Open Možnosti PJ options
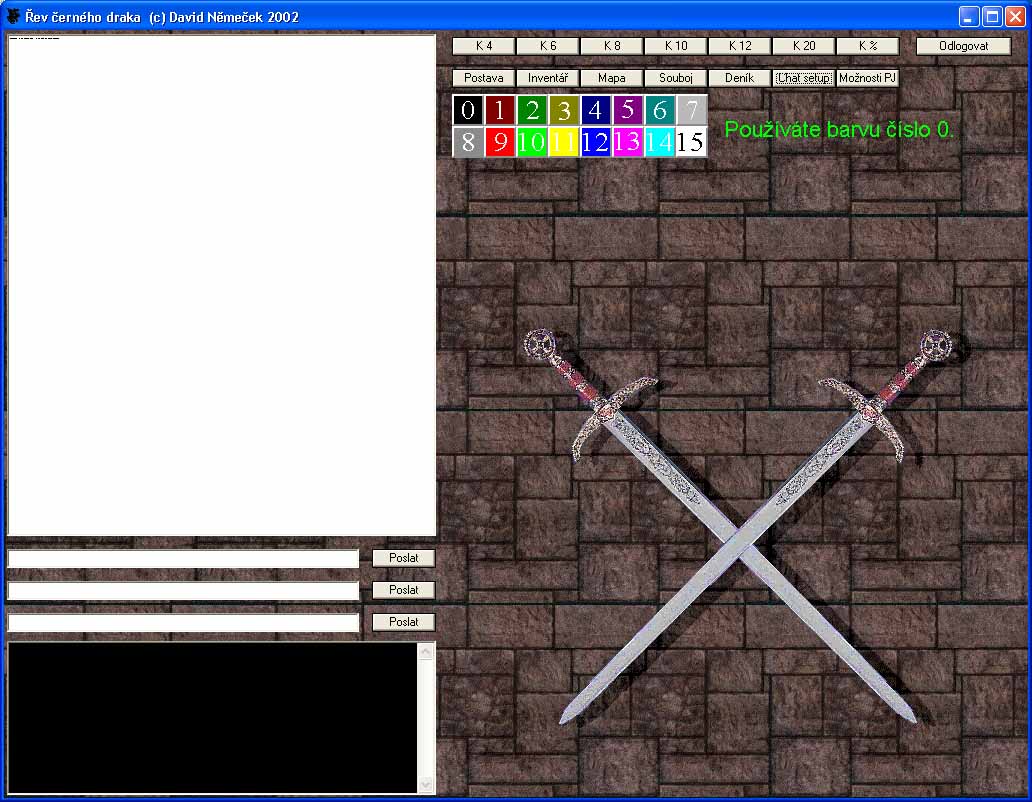 coord(867,78)
